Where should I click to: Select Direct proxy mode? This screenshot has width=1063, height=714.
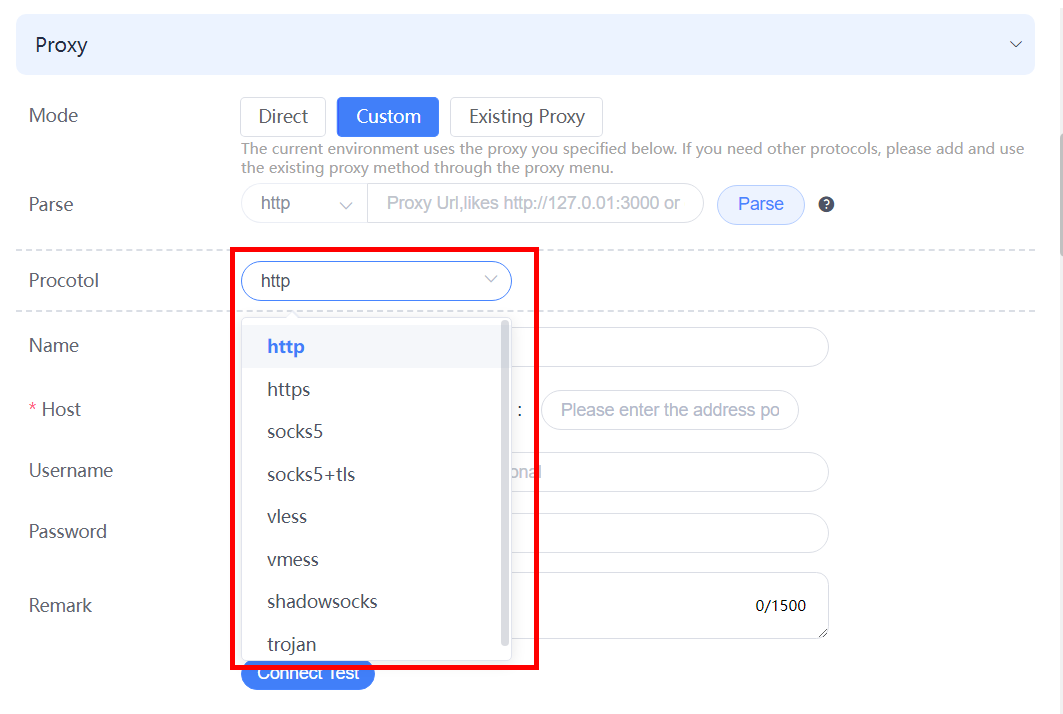[x=283, y=117]
